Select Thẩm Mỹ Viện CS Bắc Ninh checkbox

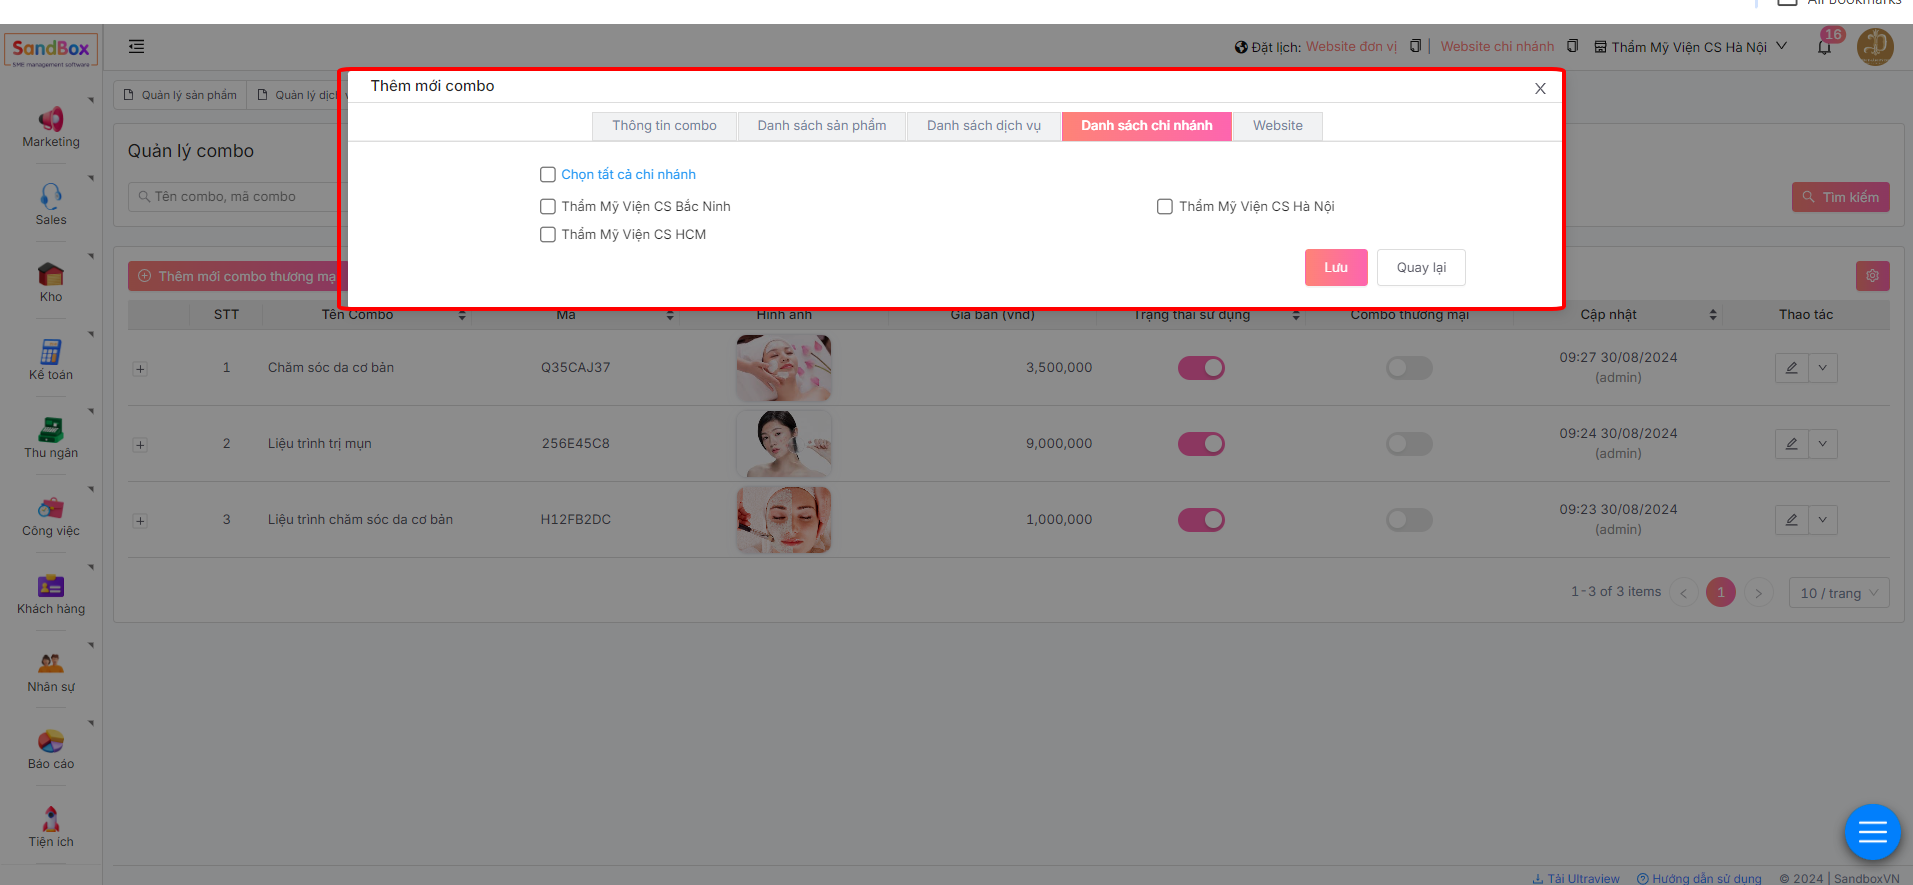(548, 207)
